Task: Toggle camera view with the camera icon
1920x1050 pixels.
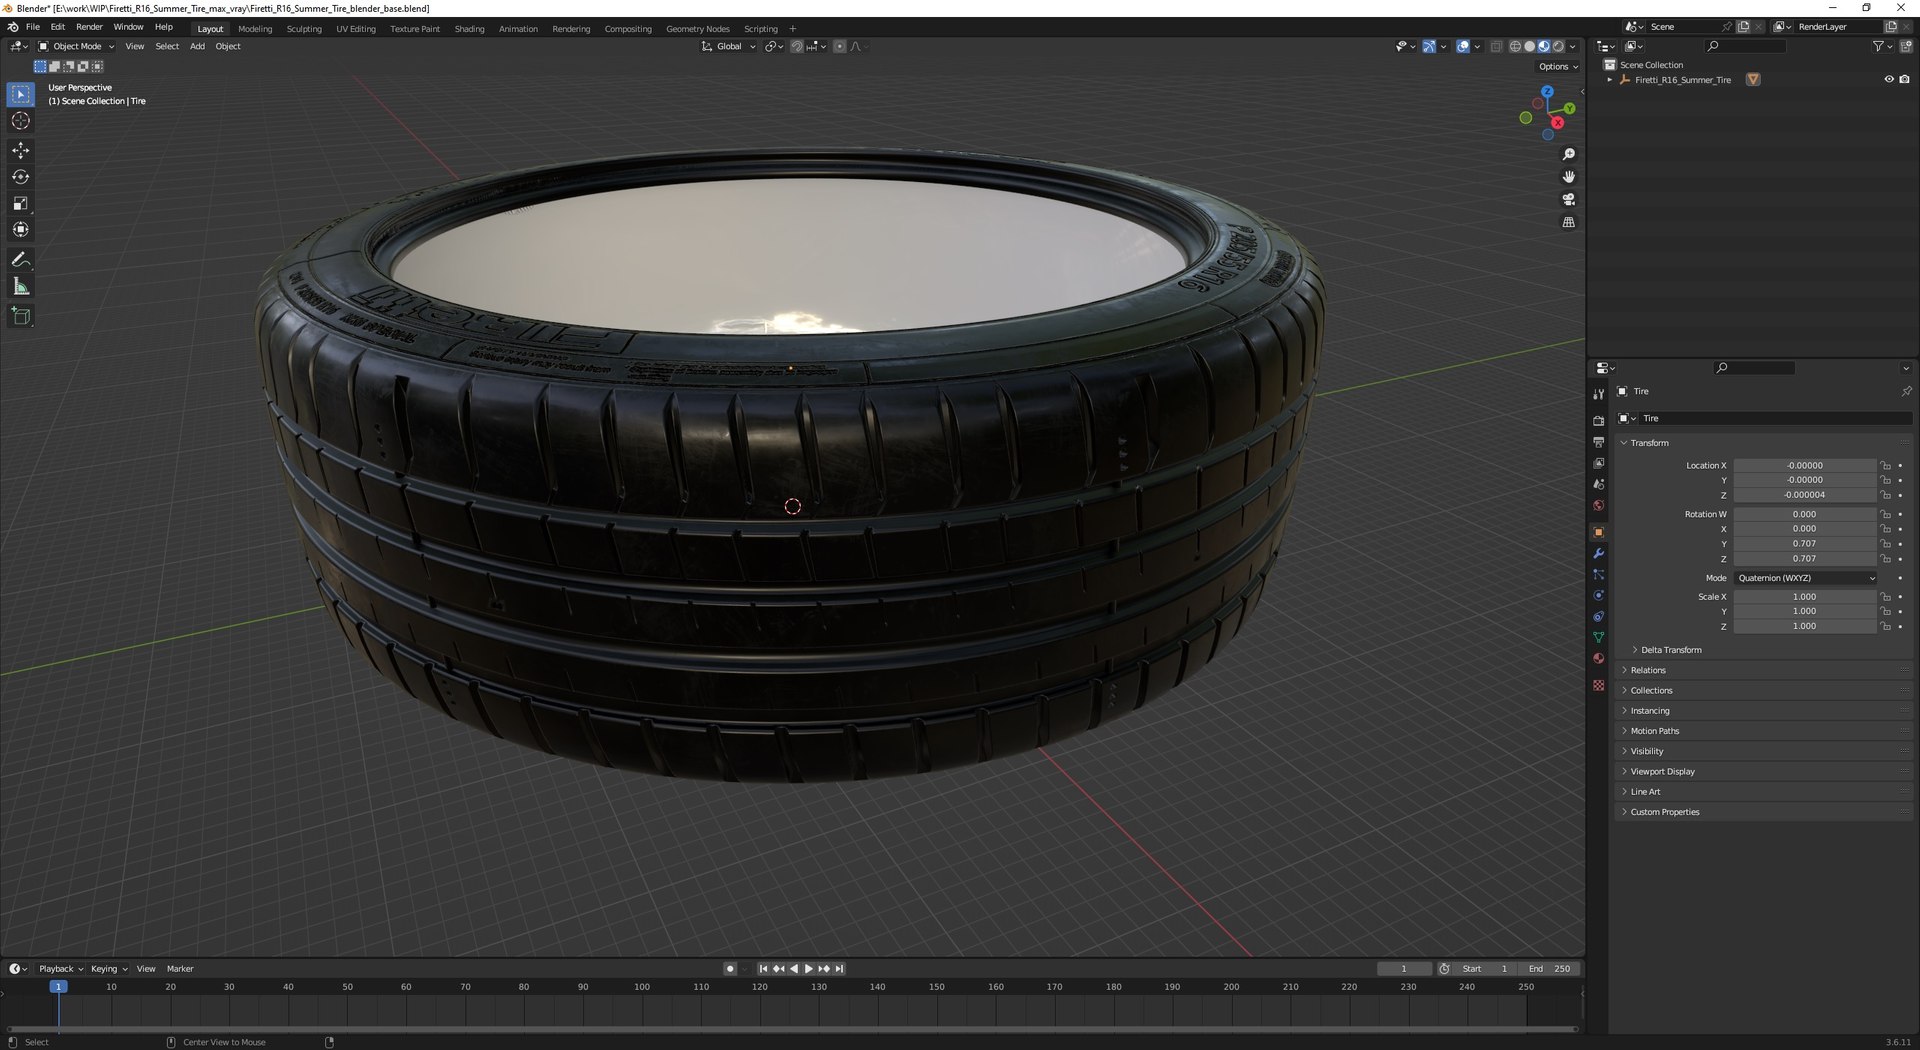Action: (1568, 200)
